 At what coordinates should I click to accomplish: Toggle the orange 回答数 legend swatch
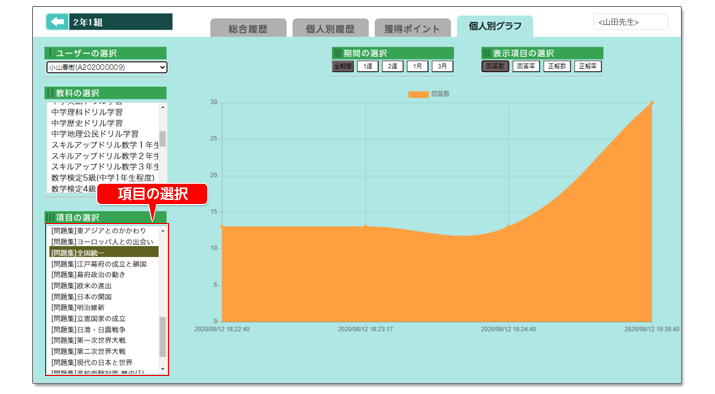(x=418, y=94)
